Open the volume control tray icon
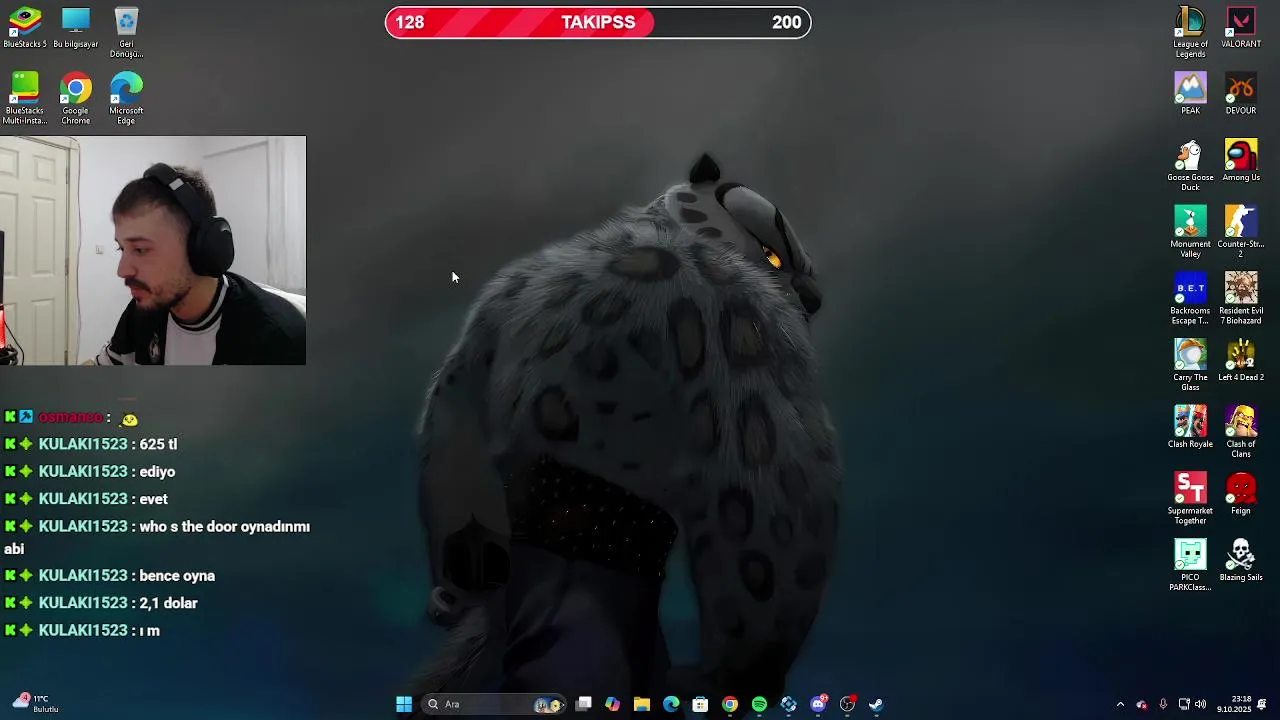 point(1201,704)
